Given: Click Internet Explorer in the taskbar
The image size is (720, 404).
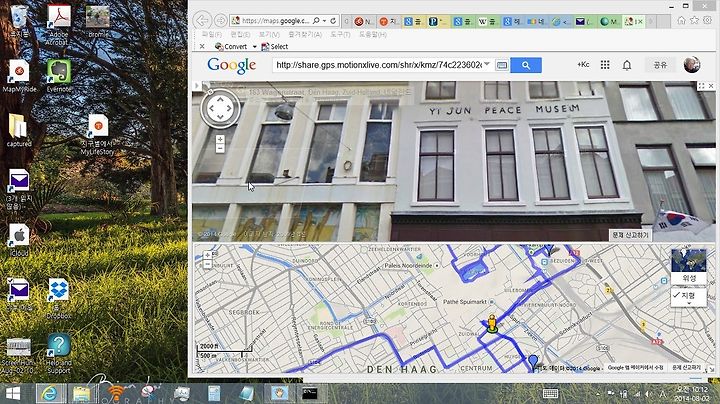Looking at the screenshot, I should [x=50, y=393].
